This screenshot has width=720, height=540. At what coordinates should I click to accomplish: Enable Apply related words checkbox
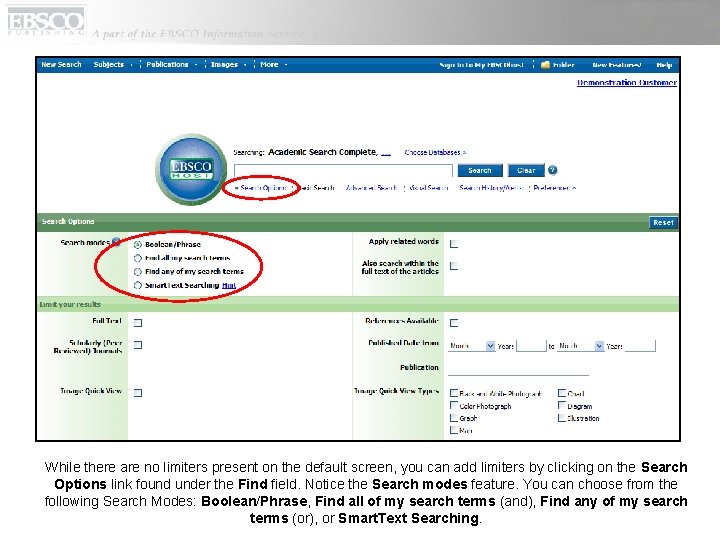[x=454, y=244]
